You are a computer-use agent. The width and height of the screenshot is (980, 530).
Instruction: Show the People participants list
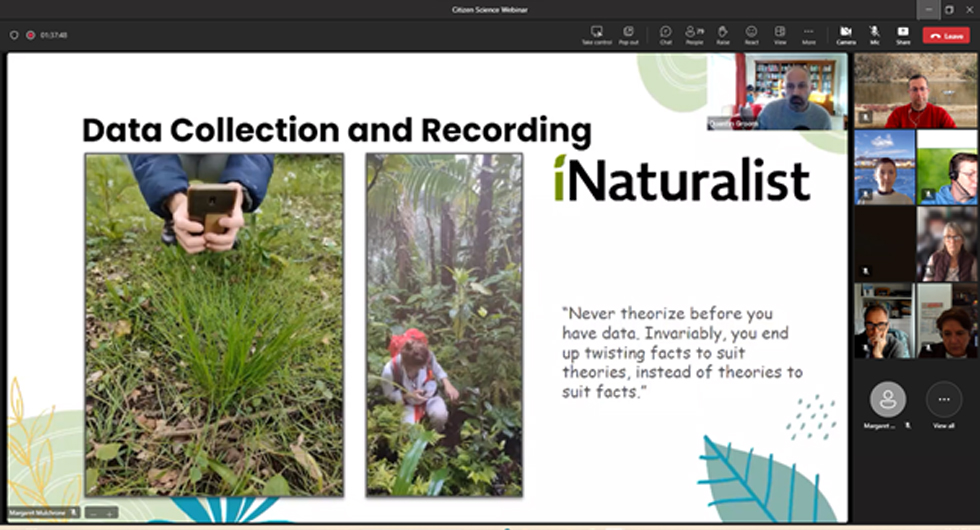[x=694, y=35]
